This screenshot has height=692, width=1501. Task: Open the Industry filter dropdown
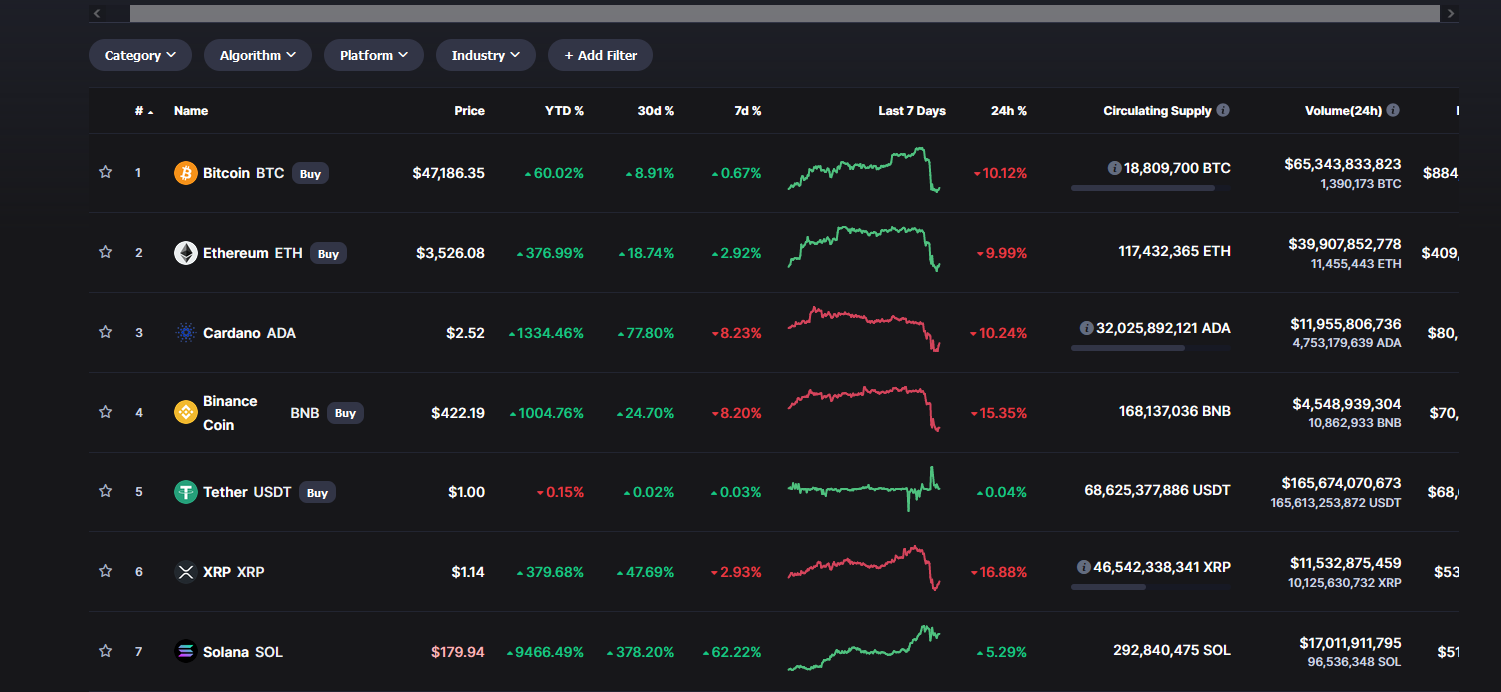point(485,55)
